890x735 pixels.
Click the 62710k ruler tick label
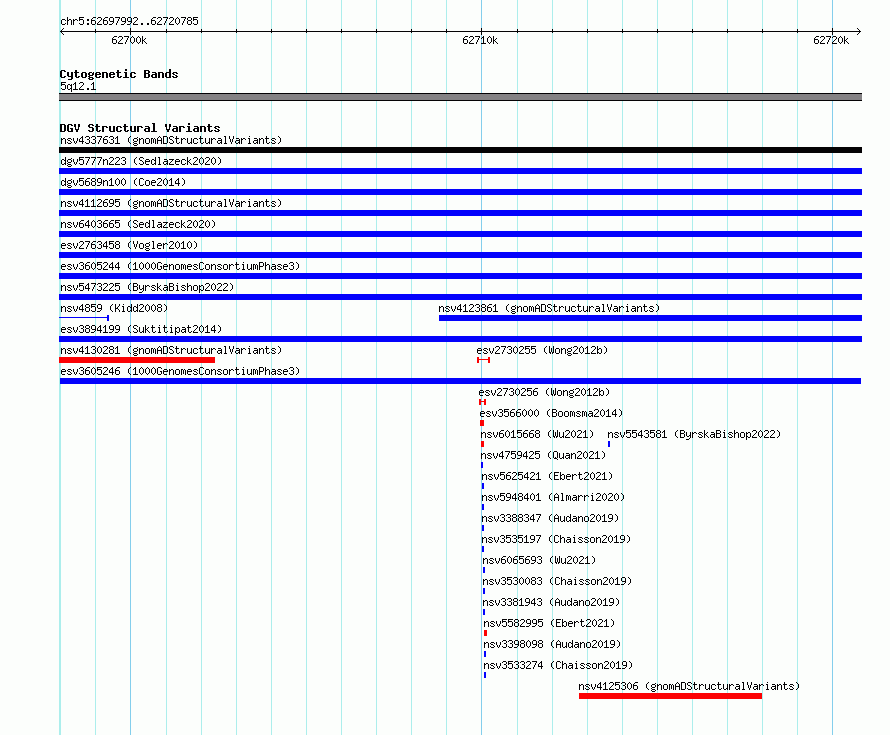tap(480, 40)
